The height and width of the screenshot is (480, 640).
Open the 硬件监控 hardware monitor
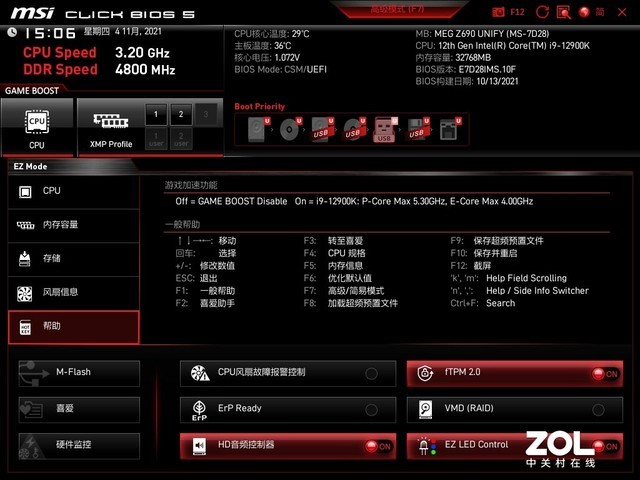tap(79, 446)
